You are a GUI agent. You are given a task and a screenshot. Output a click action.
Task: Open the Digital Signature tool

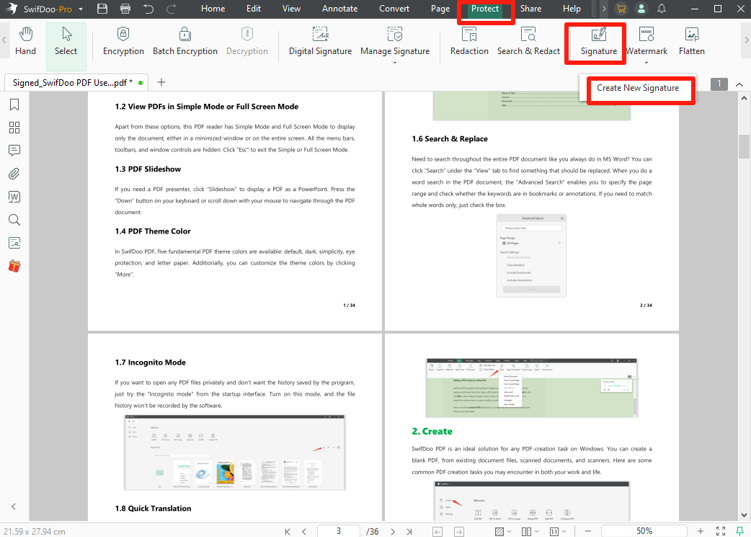[320, 41]
